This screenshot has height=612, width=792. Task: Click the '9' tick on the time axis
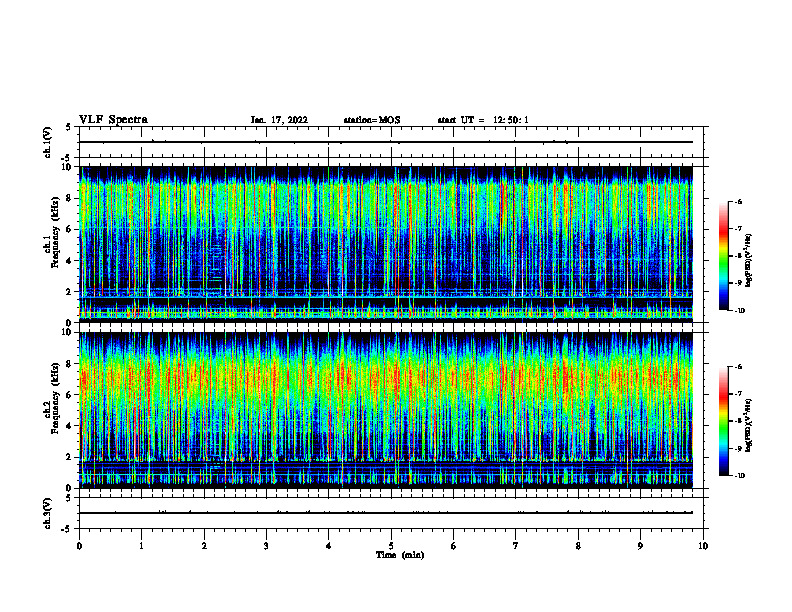[x=640, y=546]
